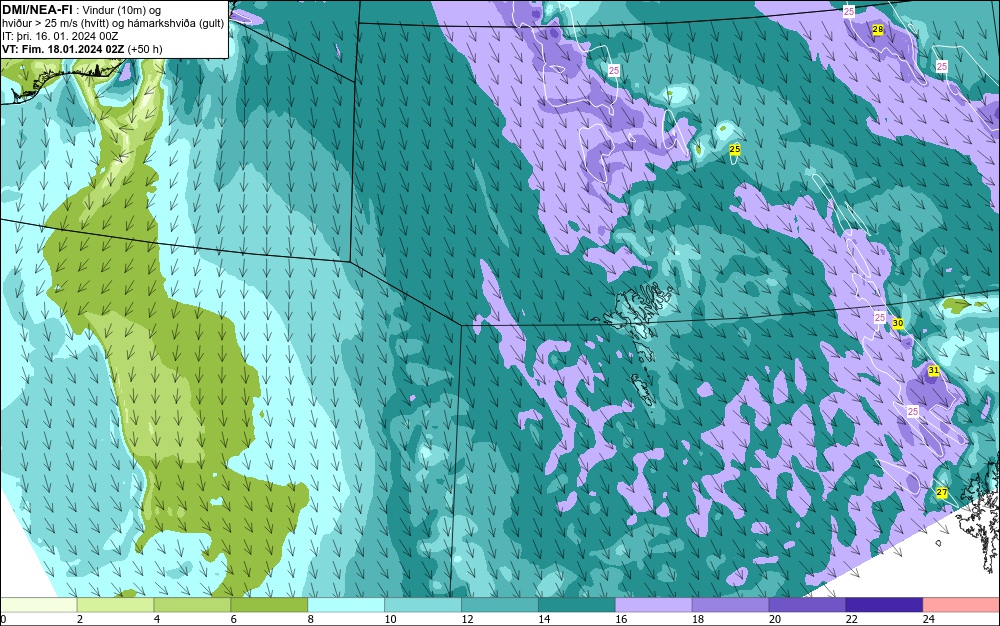Click the initial time line 'IT: þri. 16. 01. 2024 00Z'

[x=61, y=36]
